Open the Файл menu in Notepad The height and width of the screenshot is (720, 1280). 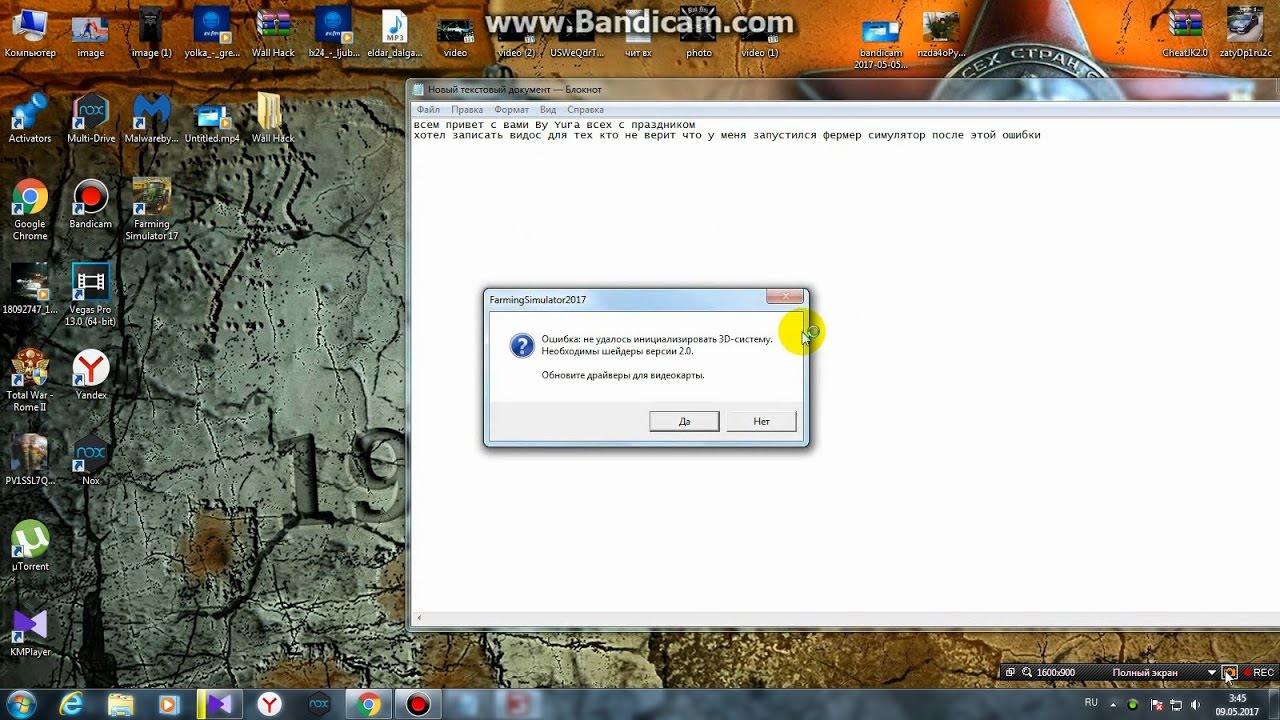point(428,109)
